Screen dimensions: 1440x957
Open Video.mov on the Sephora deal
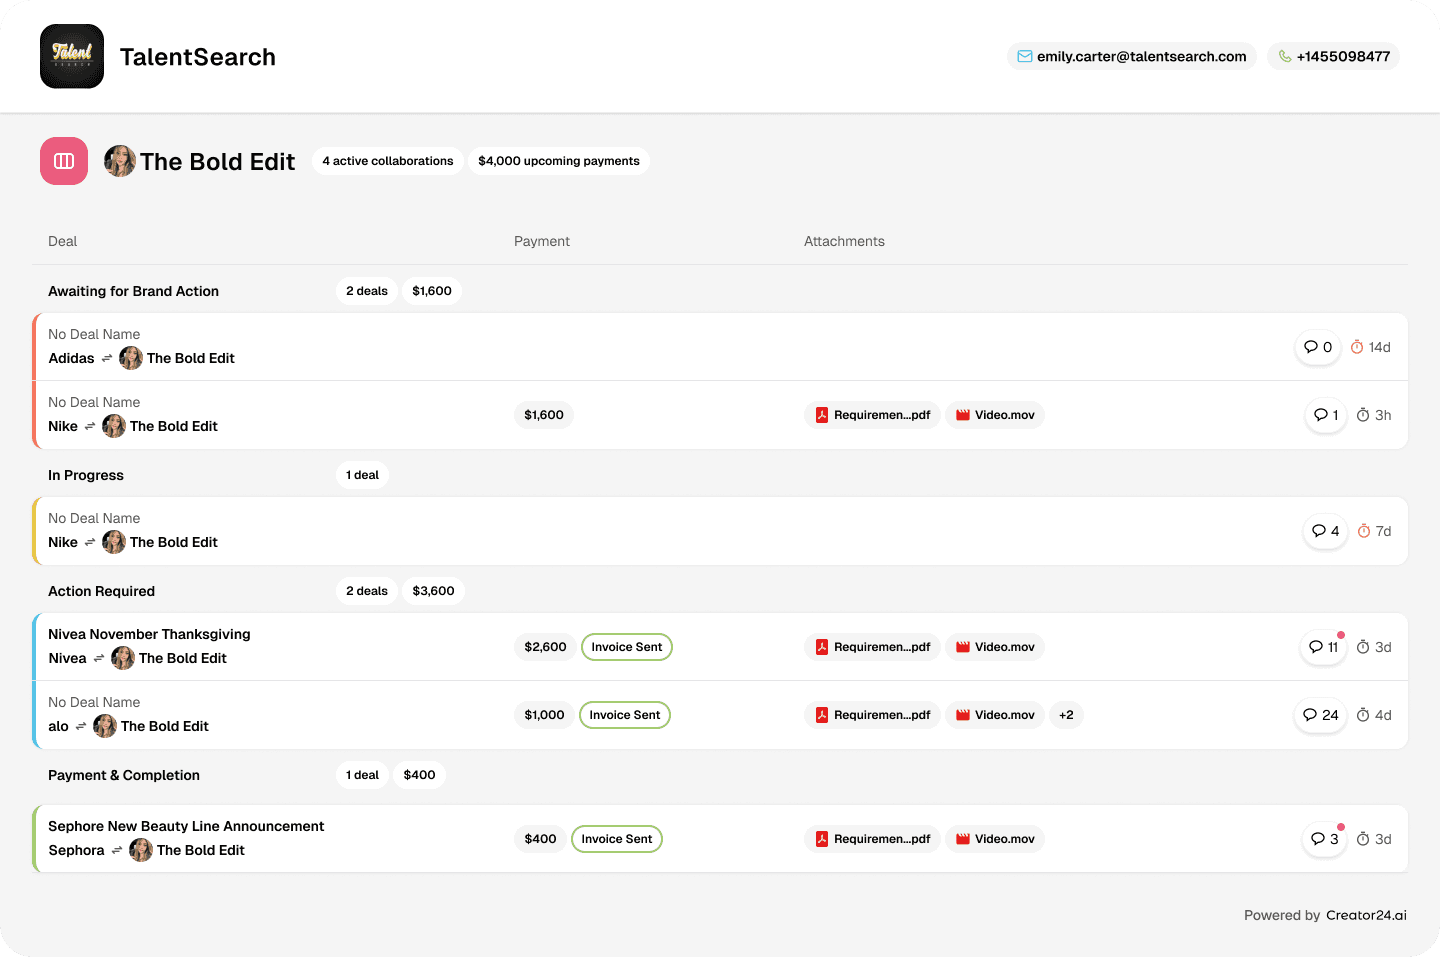(995, 839)
